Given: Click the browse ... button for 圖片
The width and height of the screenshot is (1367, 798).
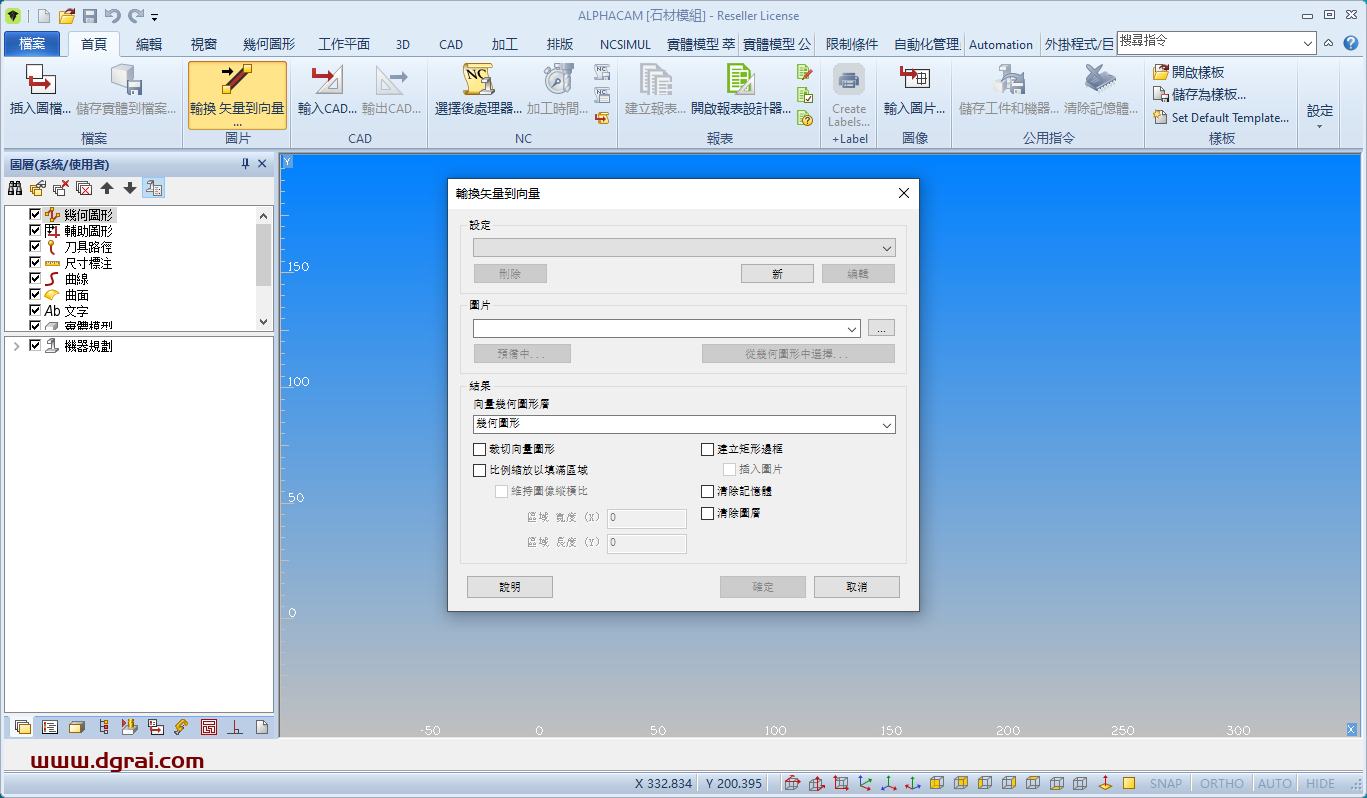Looking at the screenshot, I should coord(881,328).
